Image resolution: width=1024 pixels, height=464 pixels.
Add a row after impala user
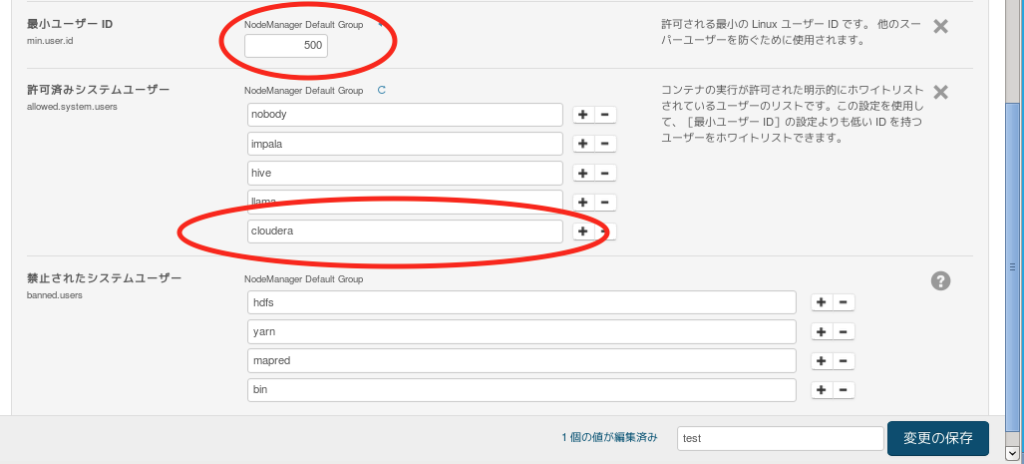(583, 144)
